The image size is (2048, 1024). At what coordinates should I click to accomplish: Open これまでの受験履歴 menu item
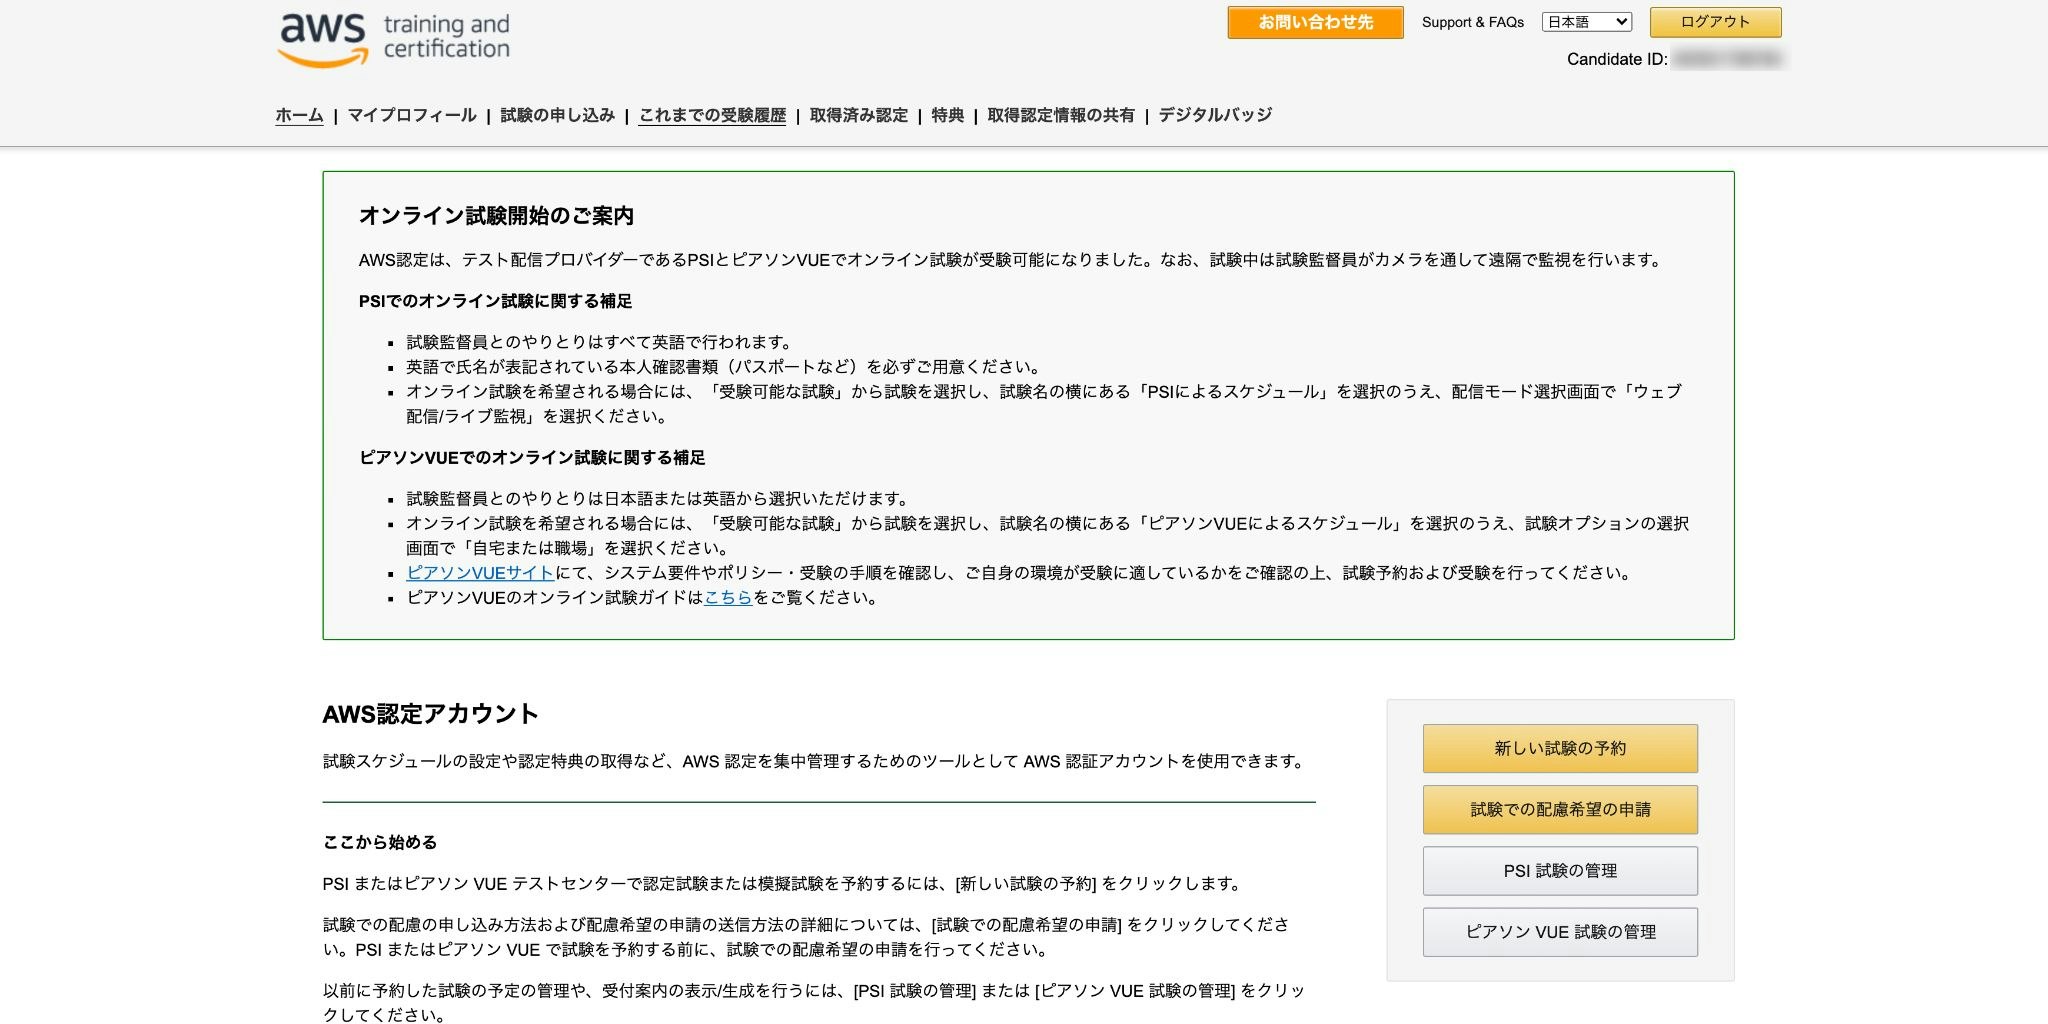[712, 115]
